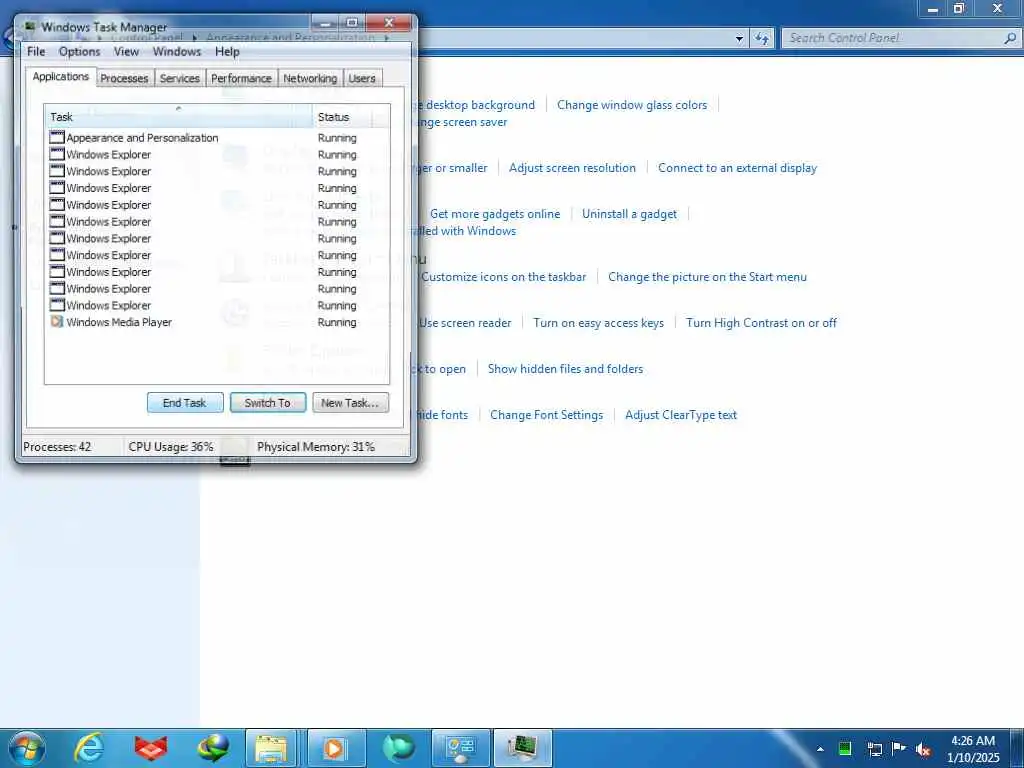
Task: Switch to Task Manager taskbar button
Action: click(x=522, y=748)
